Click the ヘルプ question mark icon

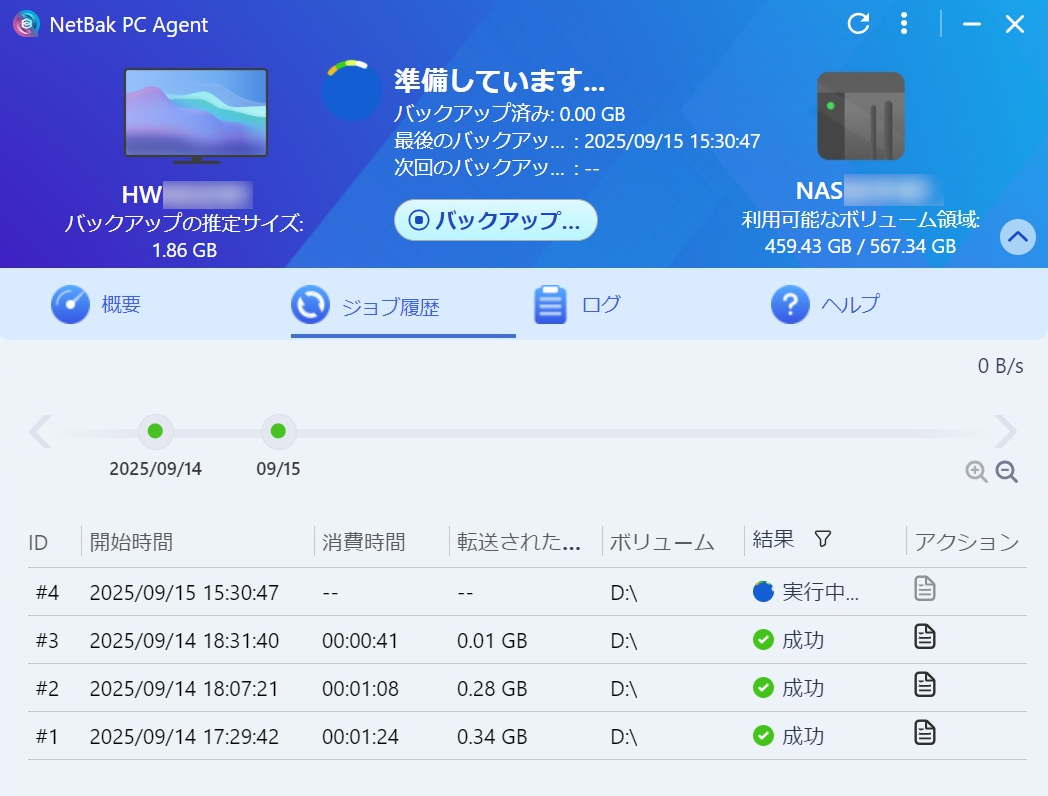(x=790, y=305)
